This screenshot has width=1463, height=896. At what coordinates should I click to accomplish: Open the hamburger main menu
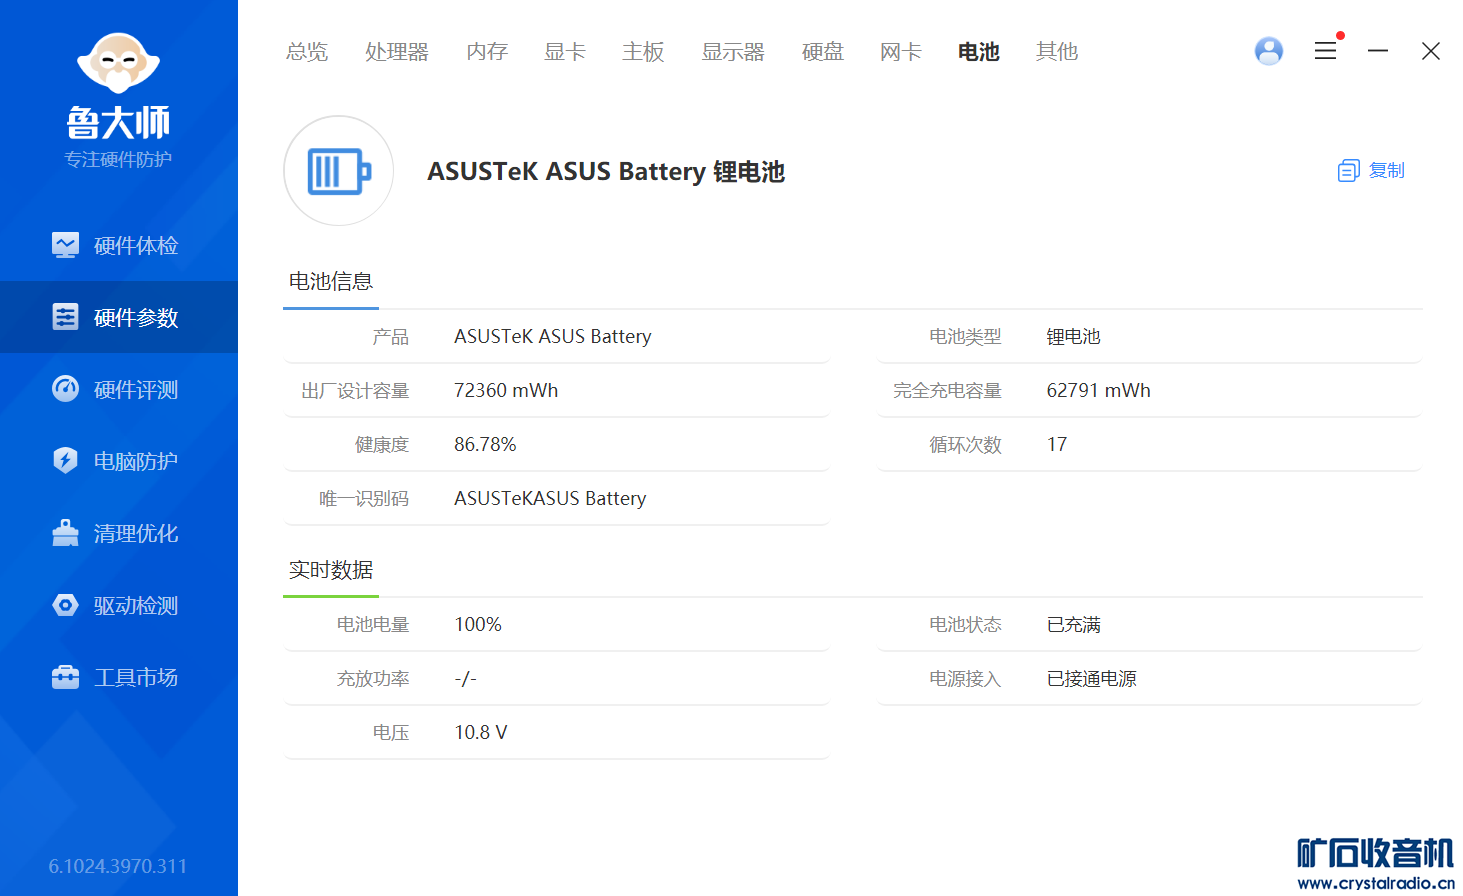(x=1325, y=51)
